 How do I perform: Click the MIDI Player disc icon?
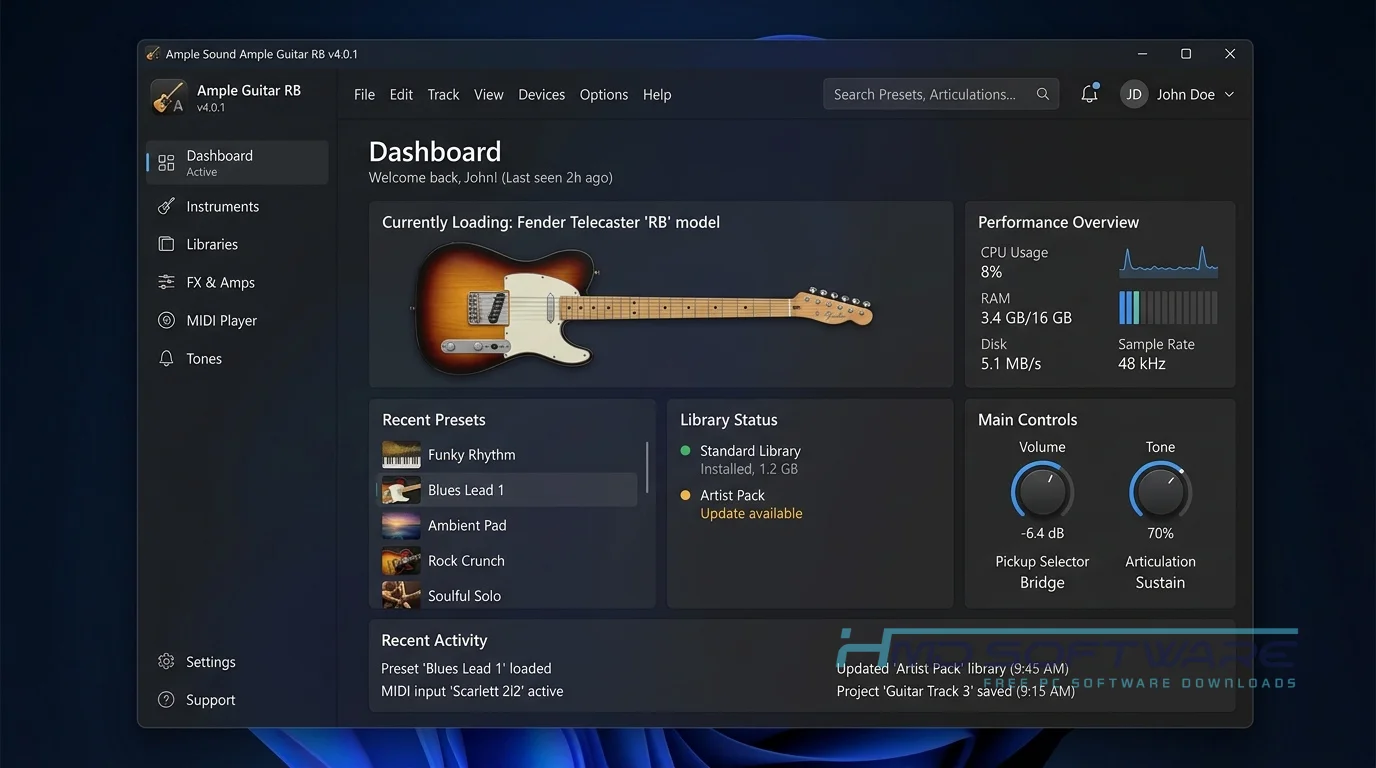(x=166, y=320)
